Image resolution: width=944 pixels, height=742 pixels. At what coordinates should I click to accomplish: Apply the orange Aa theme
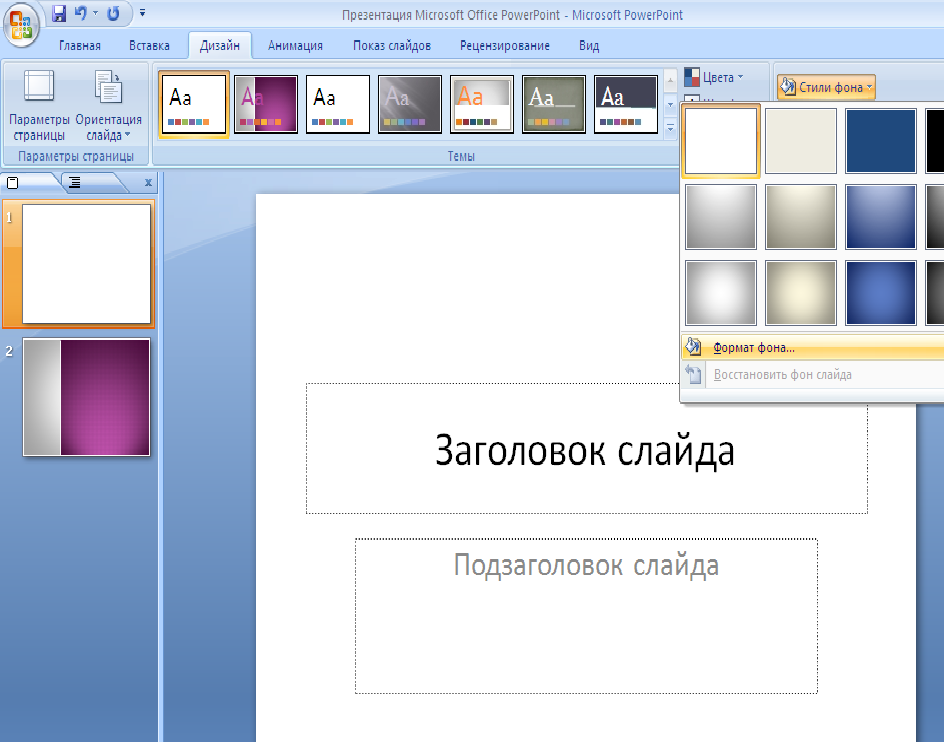482,104
